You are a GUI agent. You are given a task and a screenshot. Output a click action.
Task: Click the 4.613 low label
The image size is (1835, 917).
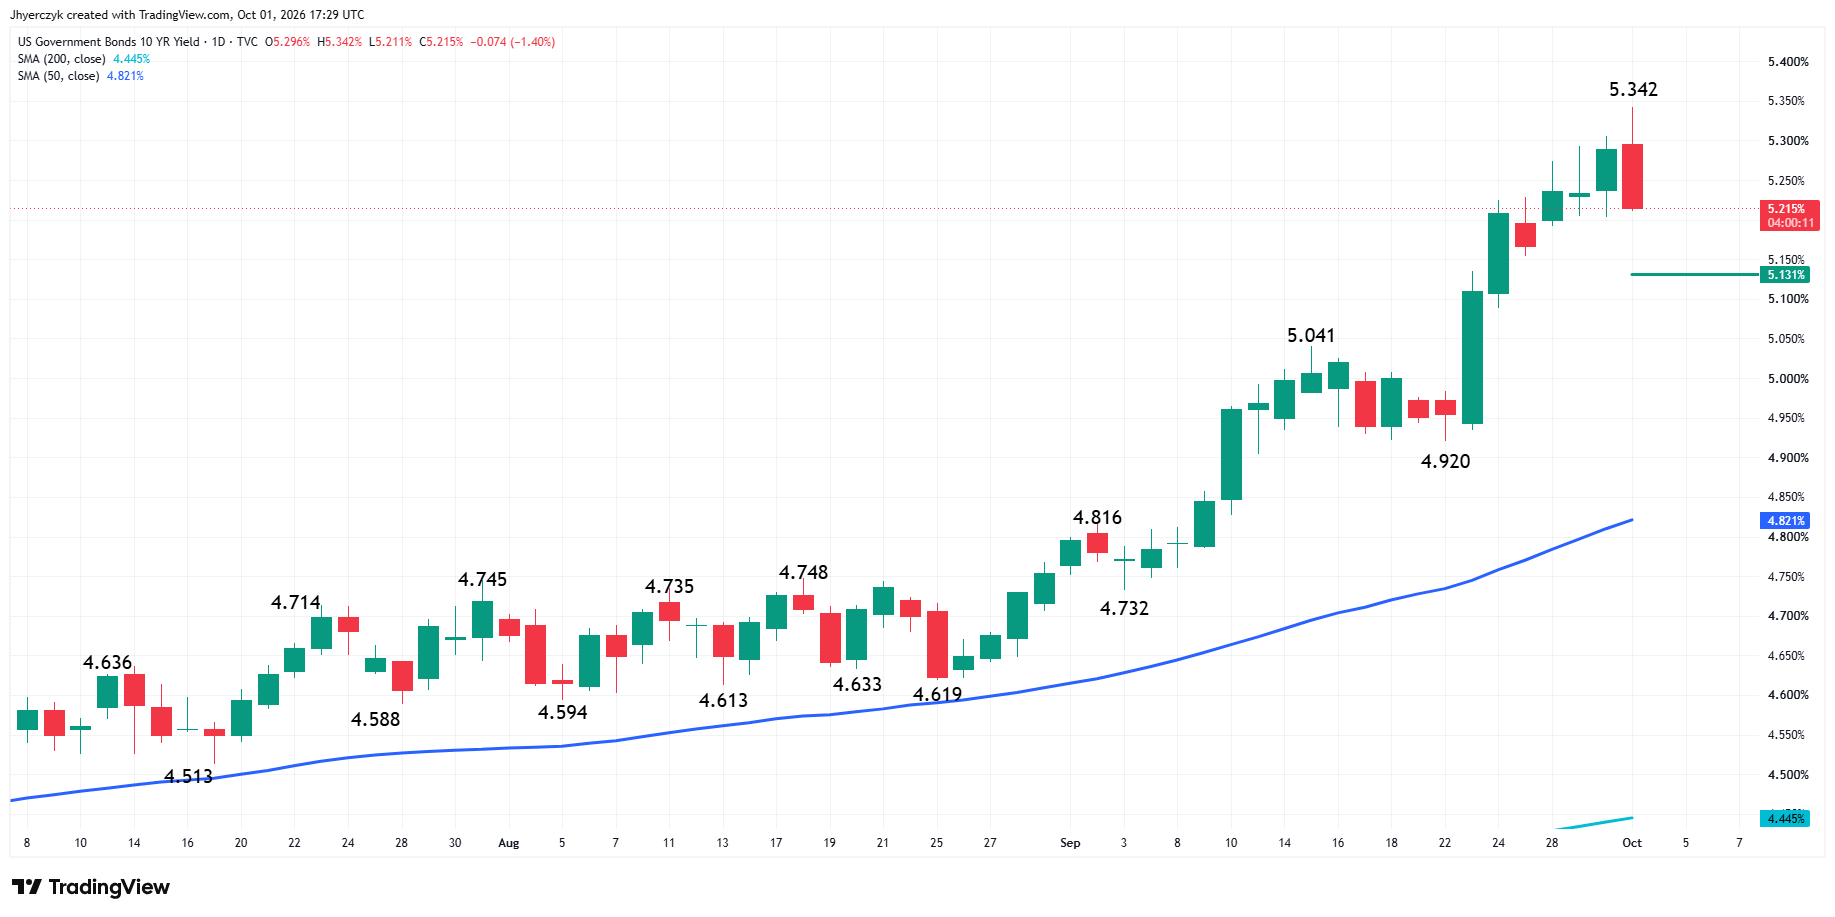(723, 701)
